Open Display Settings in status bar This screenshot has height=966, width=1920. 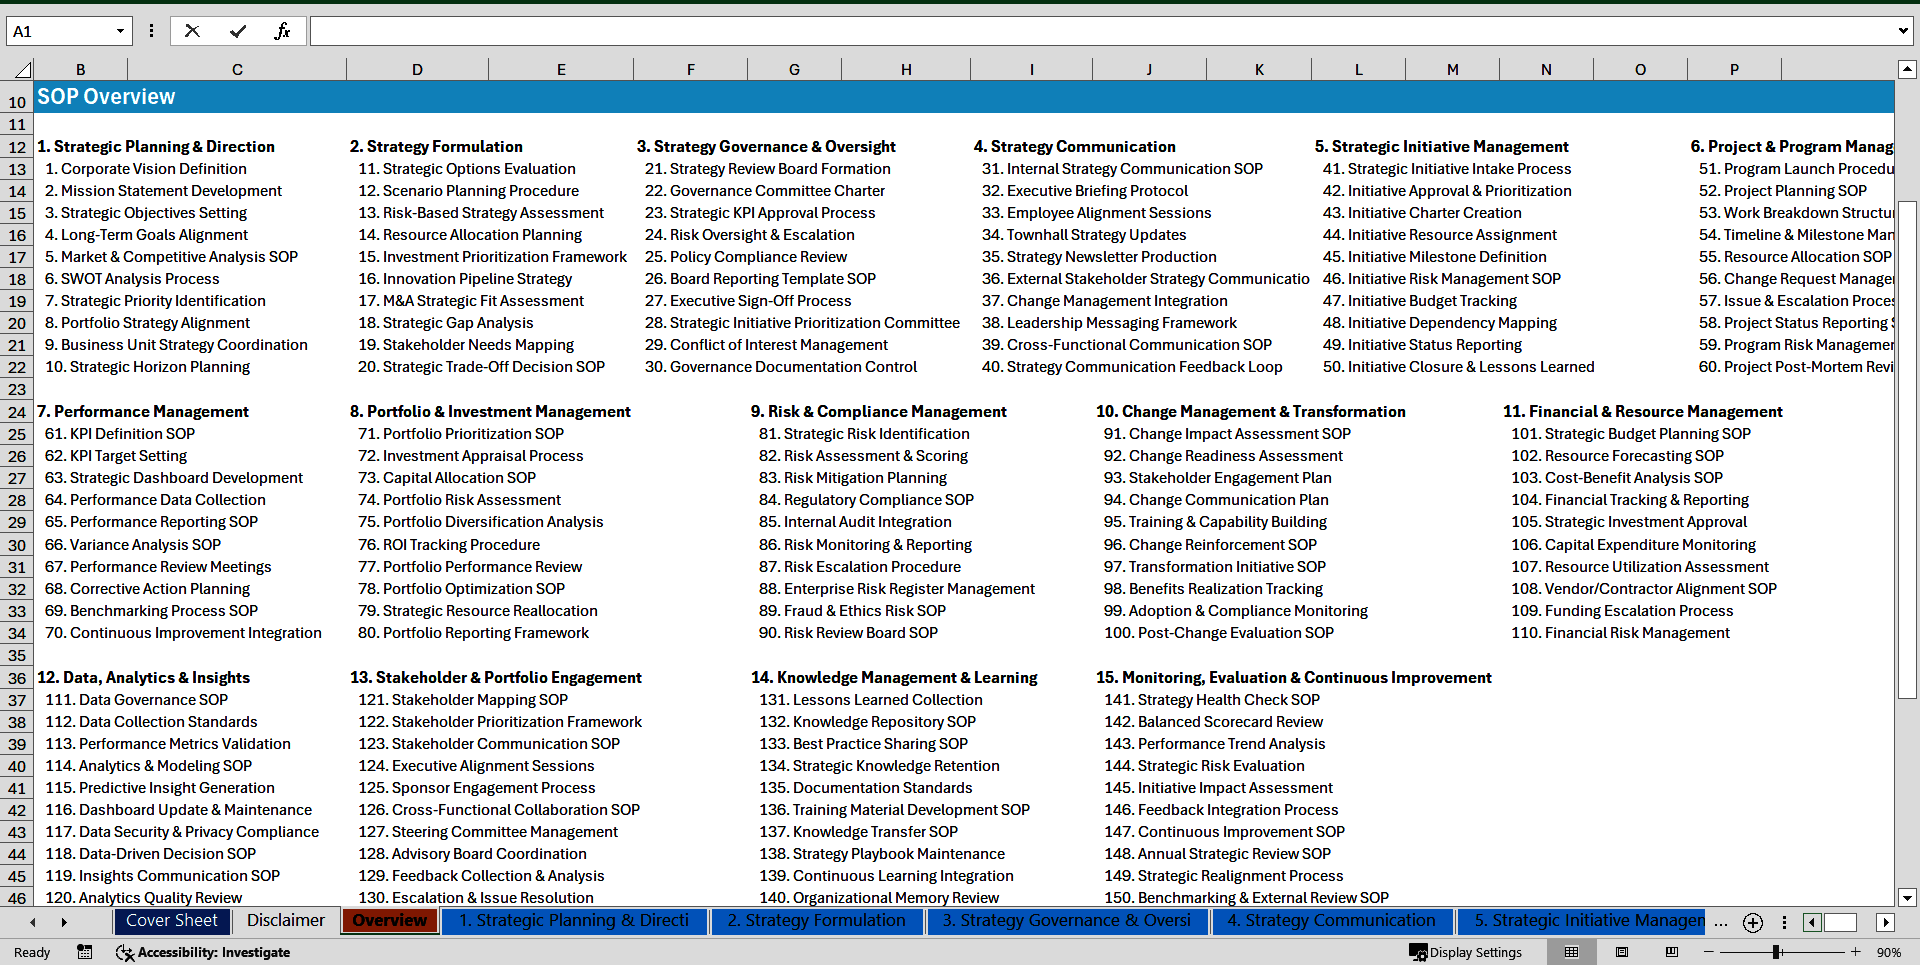[x=1466, y=952]
